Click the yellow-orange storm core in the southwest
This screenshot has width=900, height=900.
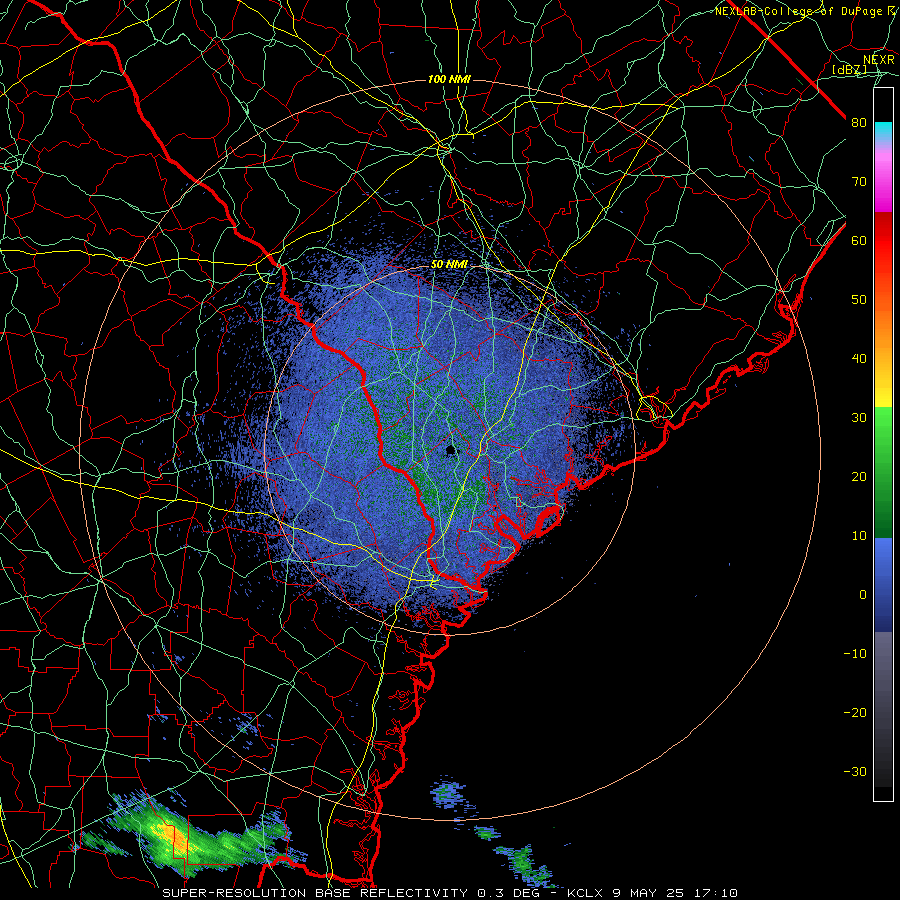(x=177, y=837)
